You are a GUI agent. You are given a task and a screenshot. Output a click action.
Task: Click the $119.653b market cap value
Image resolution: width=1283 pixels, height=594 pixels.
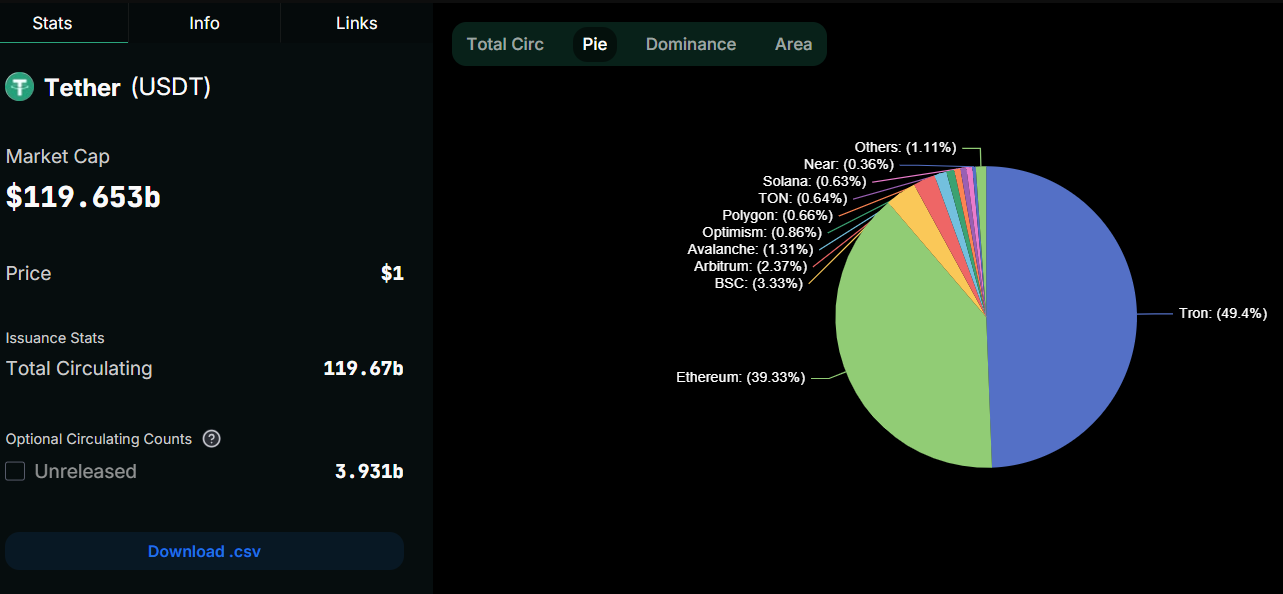[x=83, y=197]
